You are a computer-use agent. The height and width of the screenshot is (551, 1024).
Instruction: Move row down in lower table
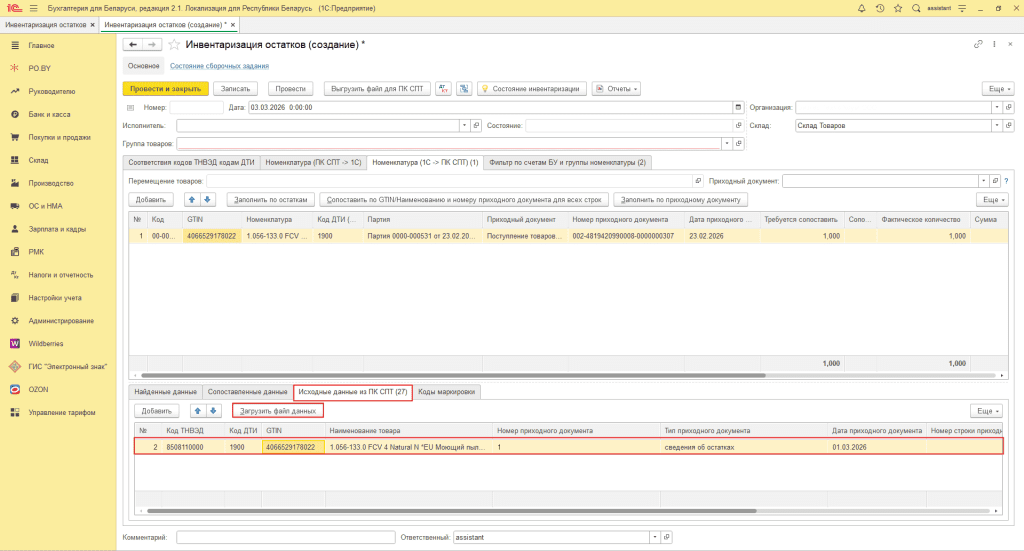pos(213,411)
